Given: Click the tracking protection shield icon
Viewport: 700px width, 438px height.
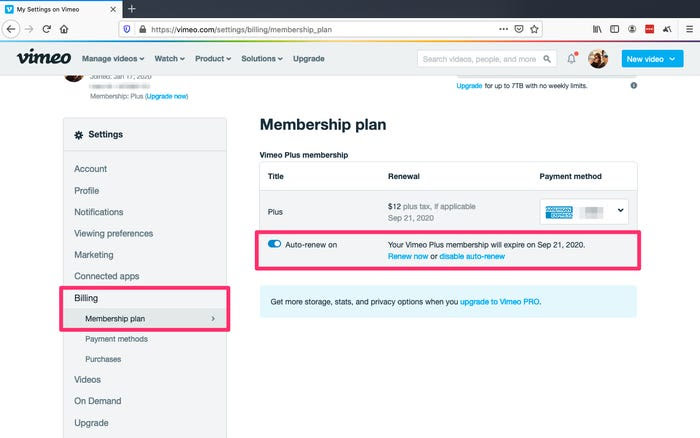Looking at the screenshot, I should [x=127, y=29].
